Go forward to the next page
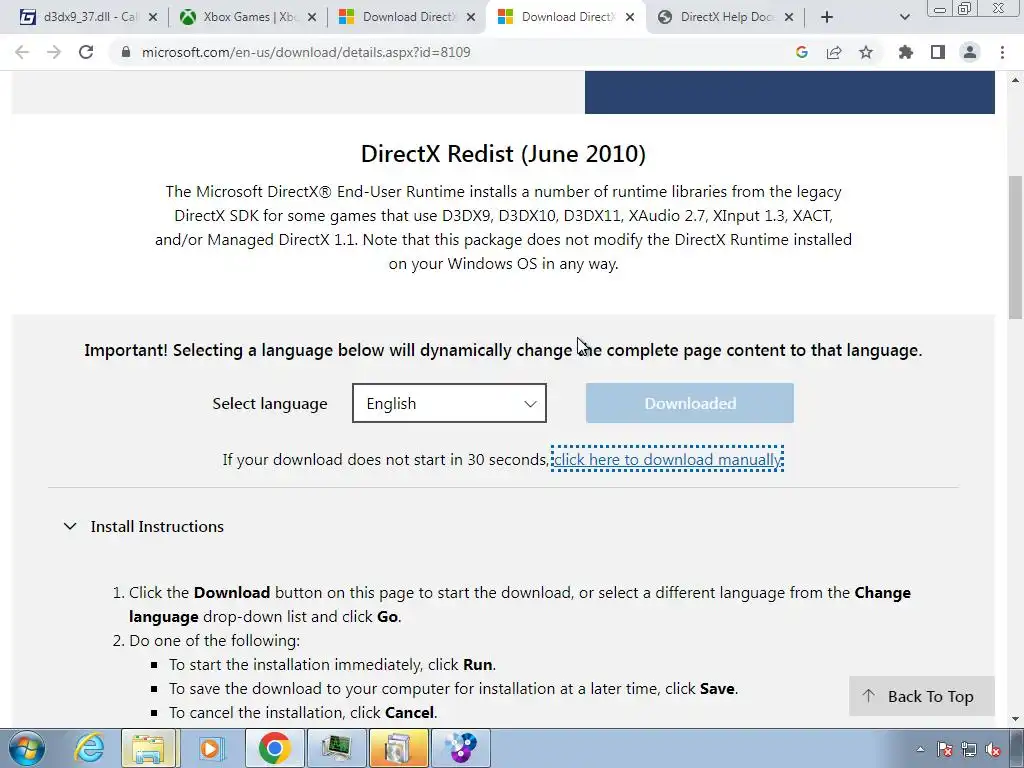Viewport: 1024px width, 768px height. 54,52
